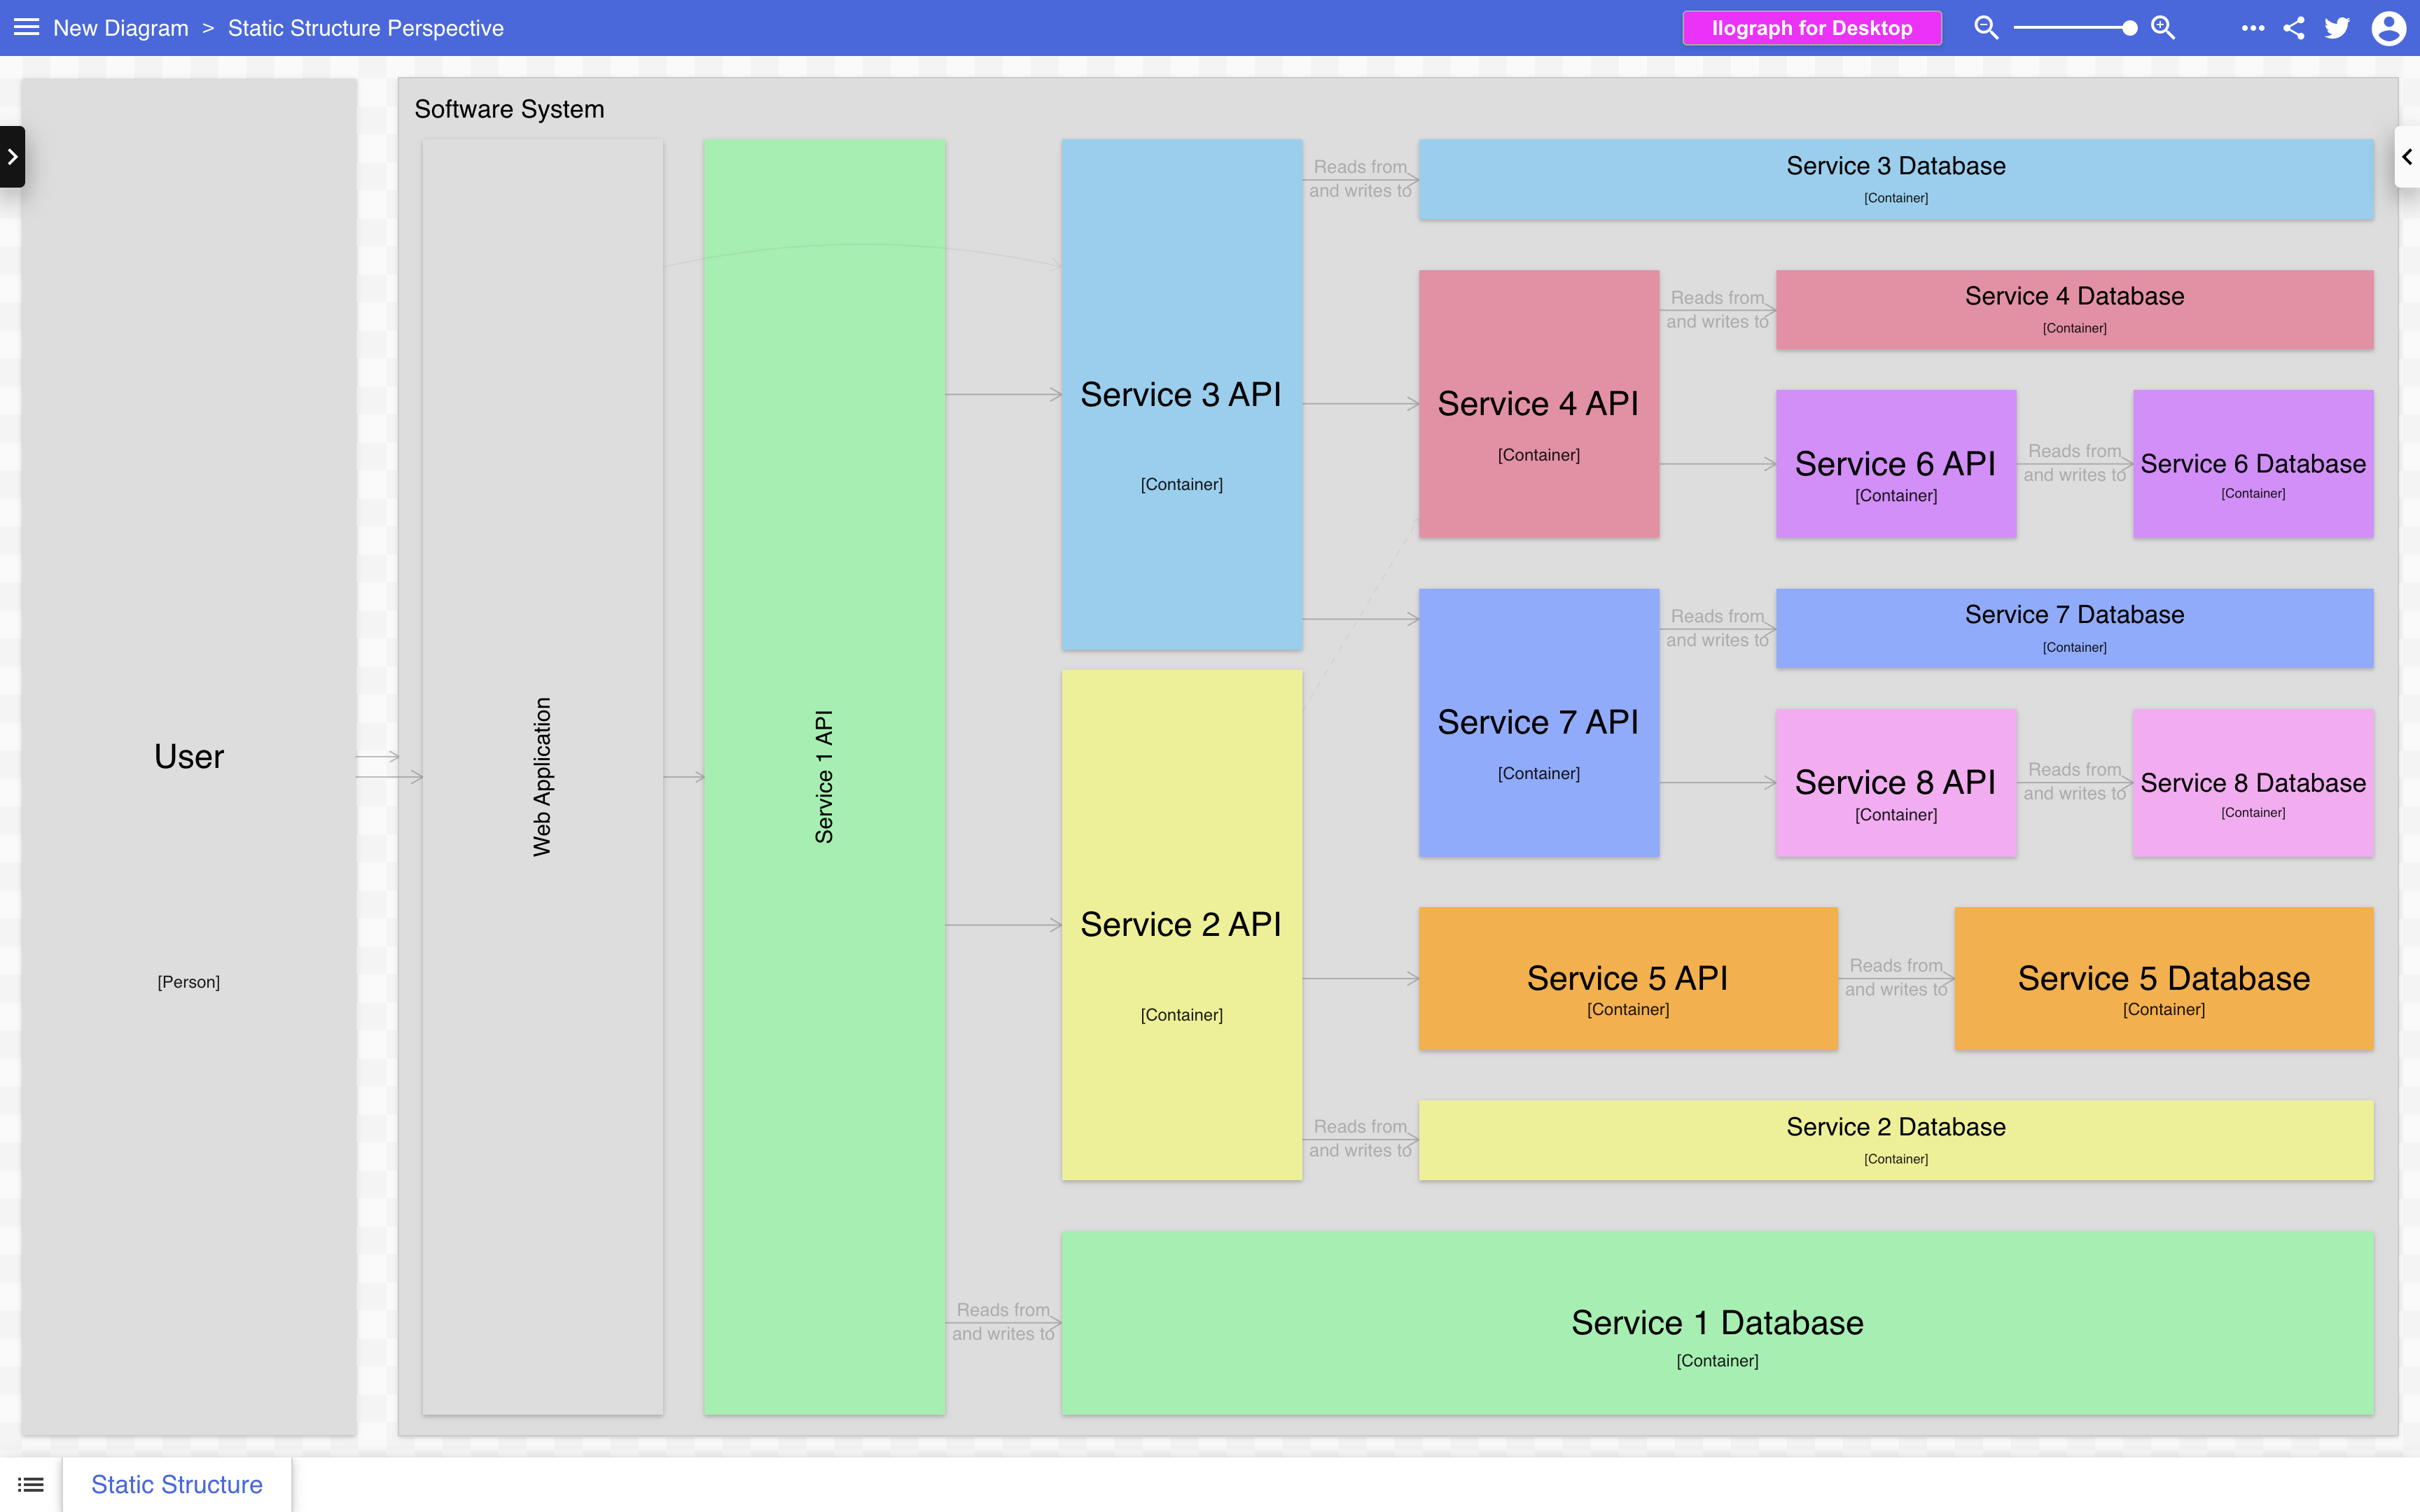Select the User person node

(189, 757)
